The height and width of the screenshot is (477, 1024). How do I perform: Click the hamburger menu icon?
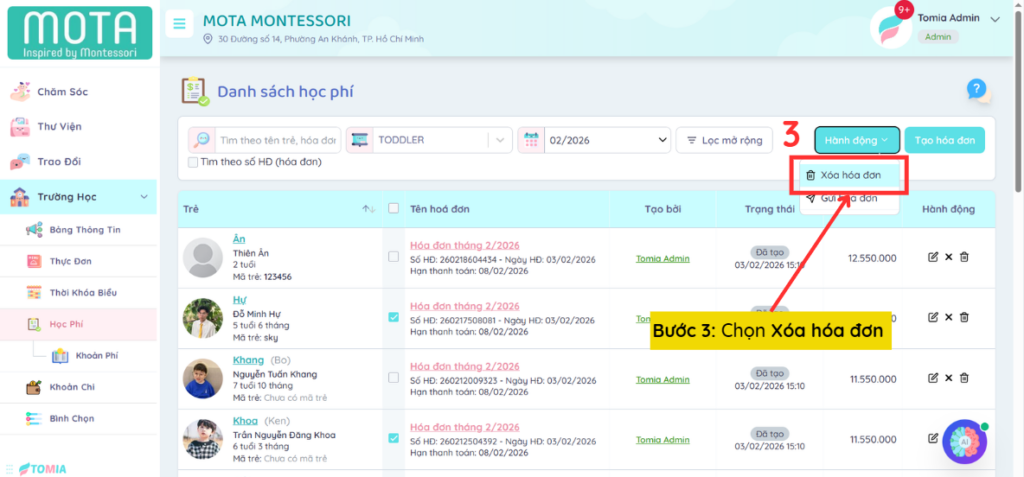[x=179, y=25]
